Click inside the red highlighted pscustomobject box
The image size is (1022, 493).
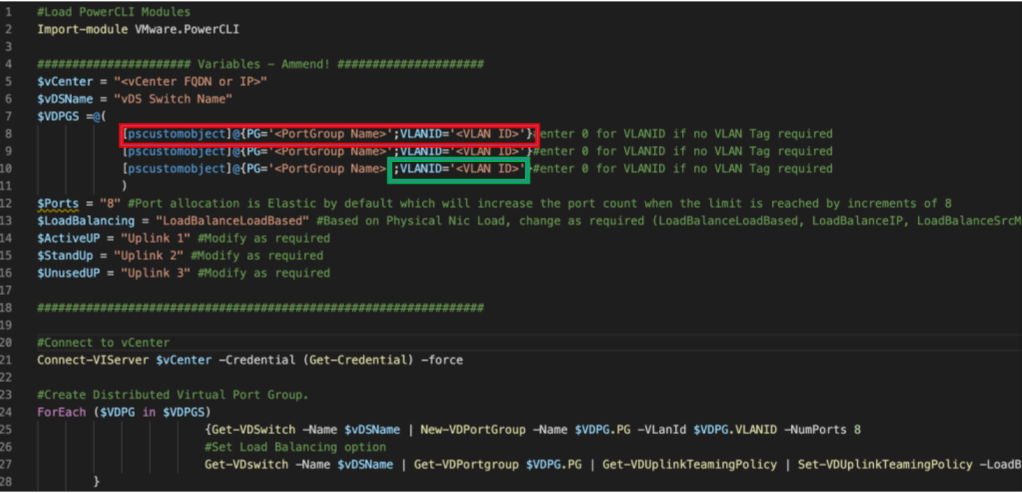329,134
